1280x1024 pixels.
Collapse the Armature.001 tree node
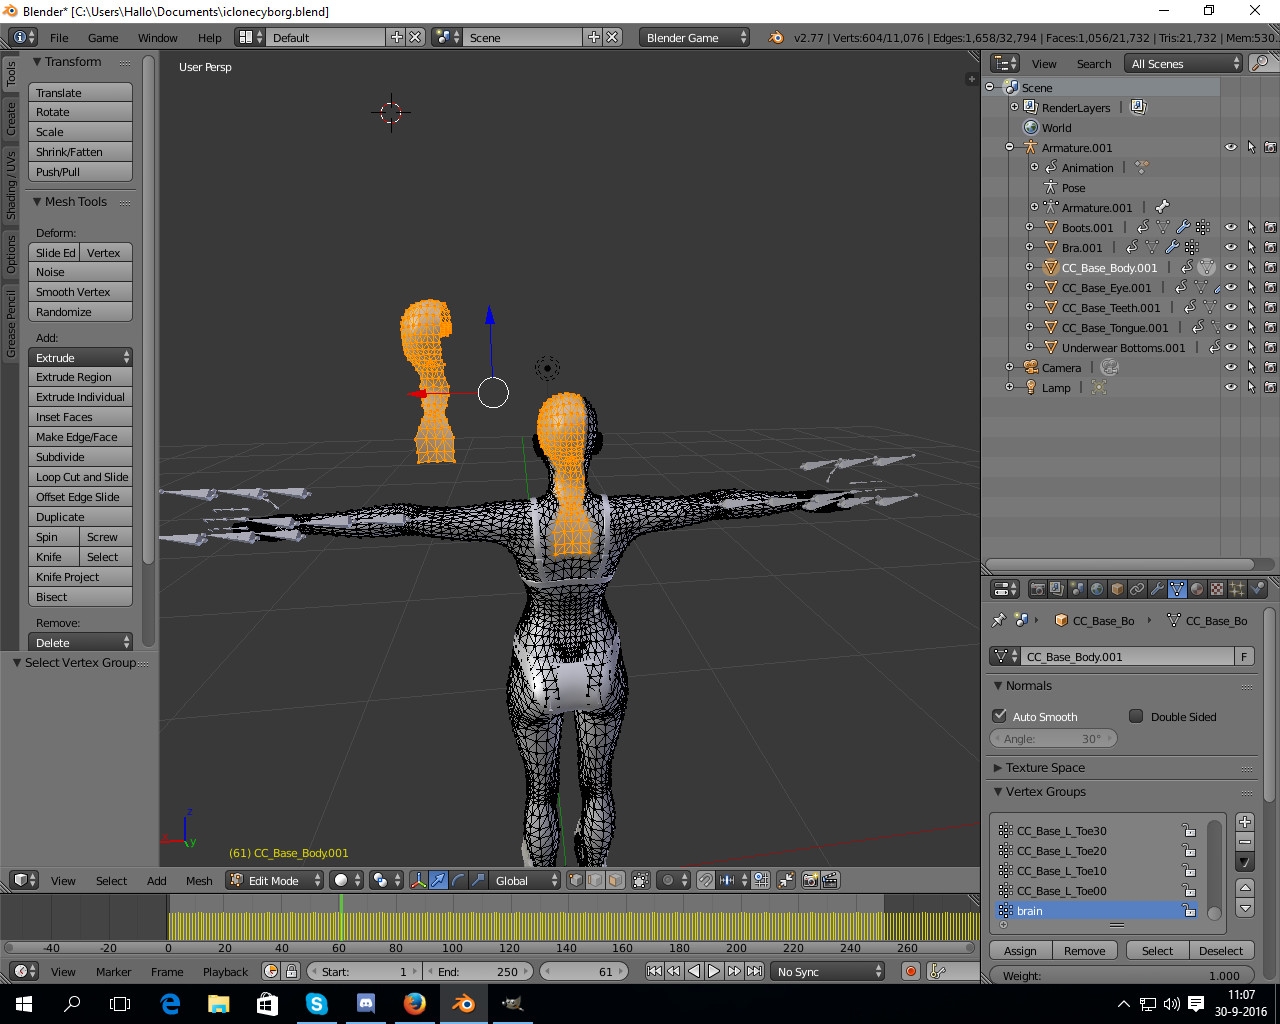point(1009,147)
